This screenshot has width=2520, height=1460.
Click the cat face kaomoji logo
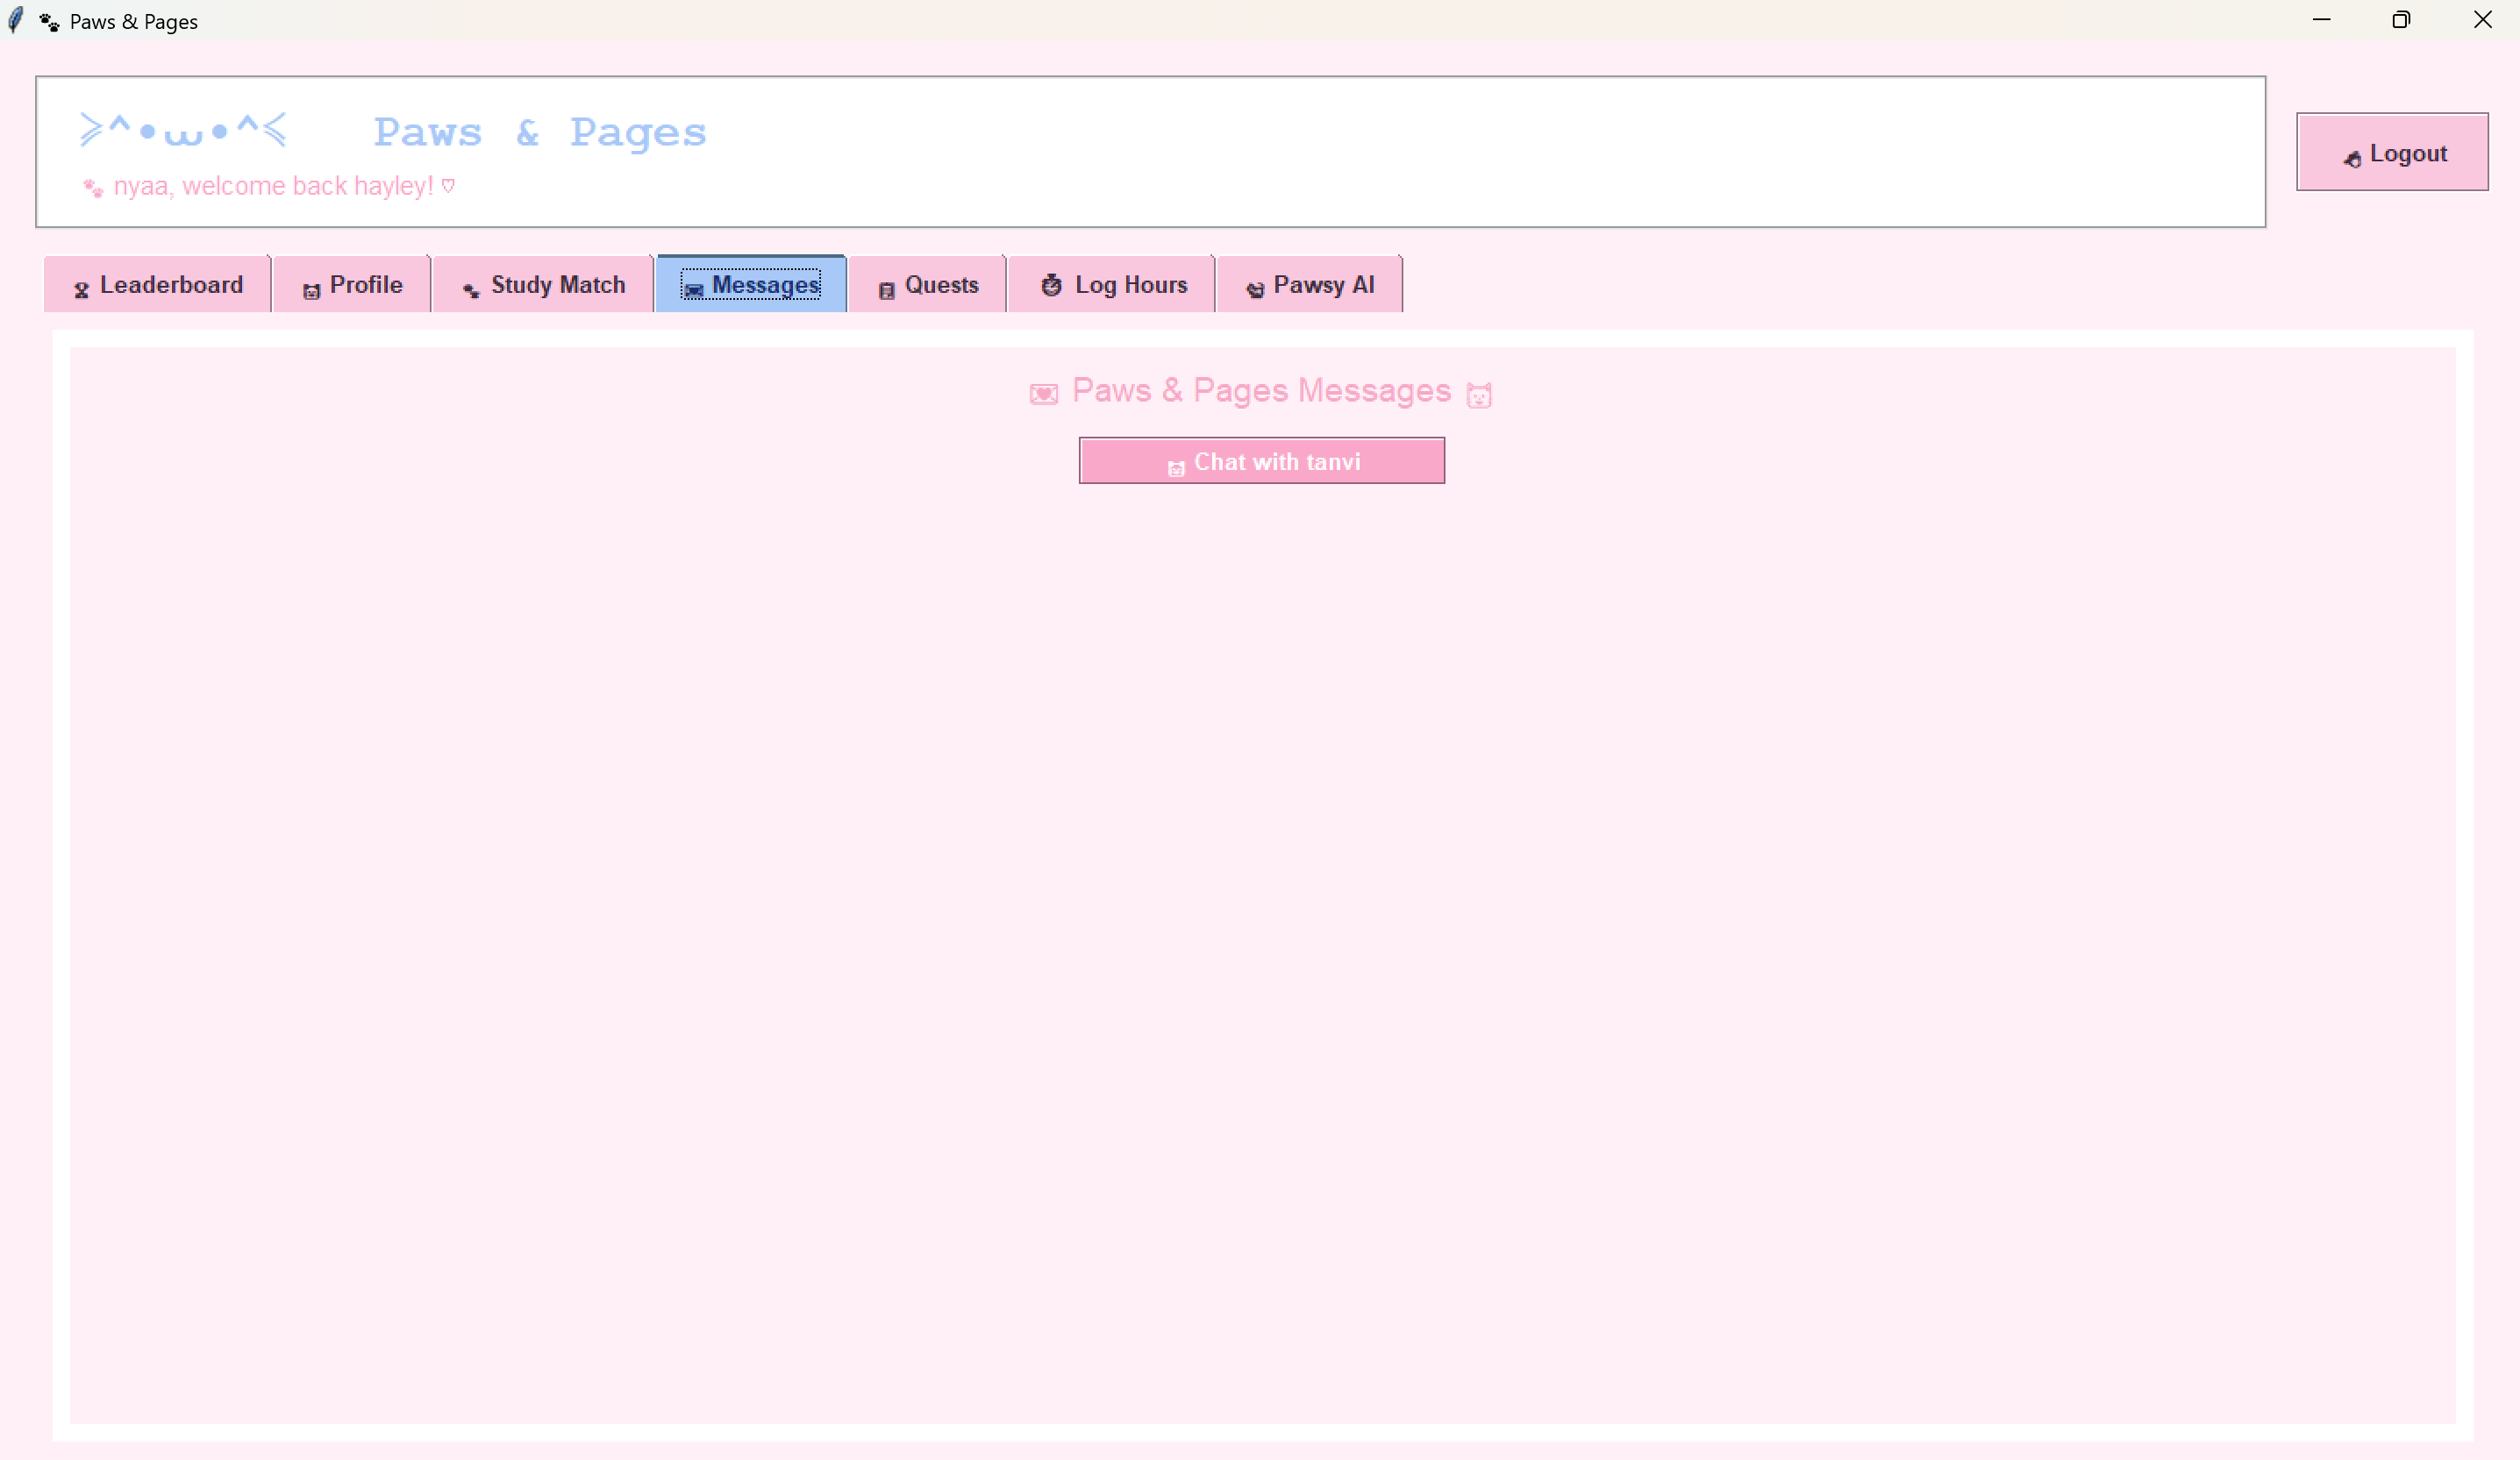click(184, 131)
